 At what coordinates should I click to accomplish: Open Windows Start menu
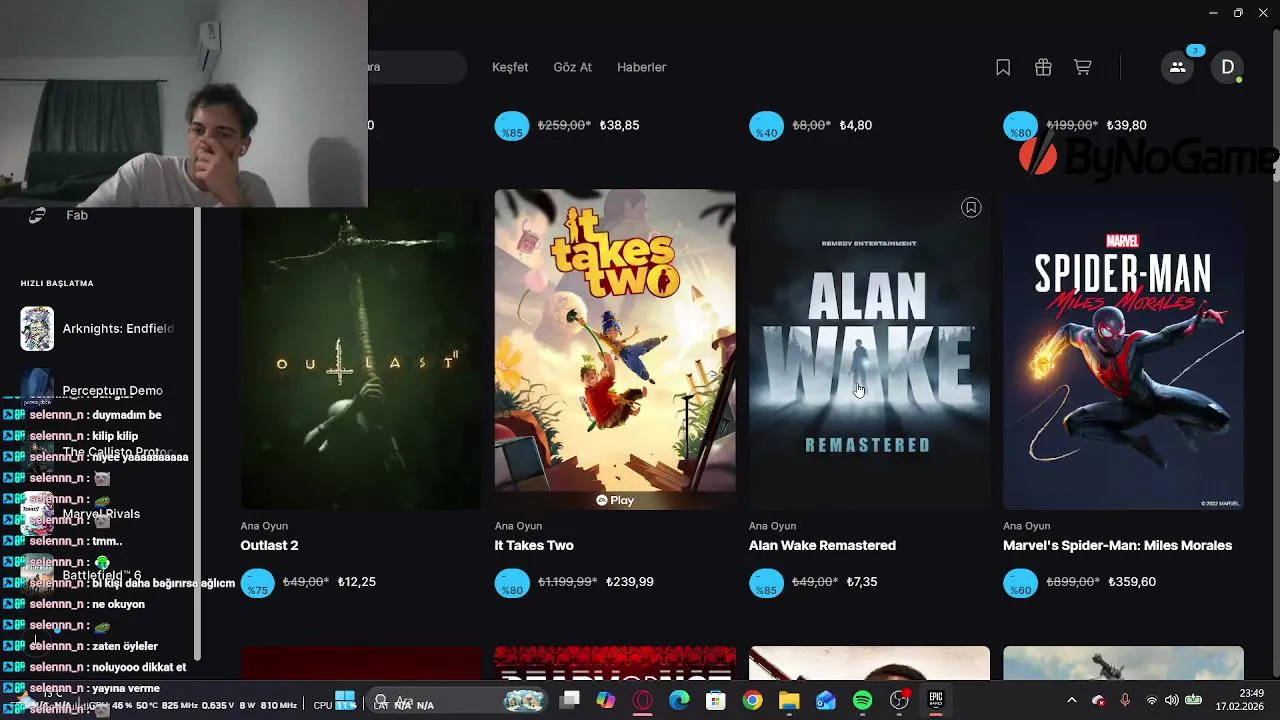coord(345,701)
